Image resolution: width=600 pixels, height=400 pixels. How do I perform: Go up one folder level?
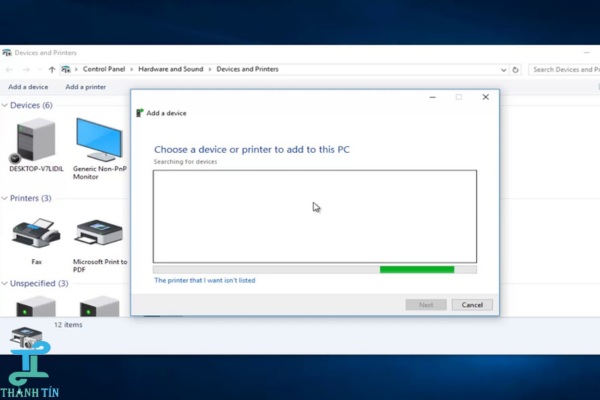(x=52, y=69)
